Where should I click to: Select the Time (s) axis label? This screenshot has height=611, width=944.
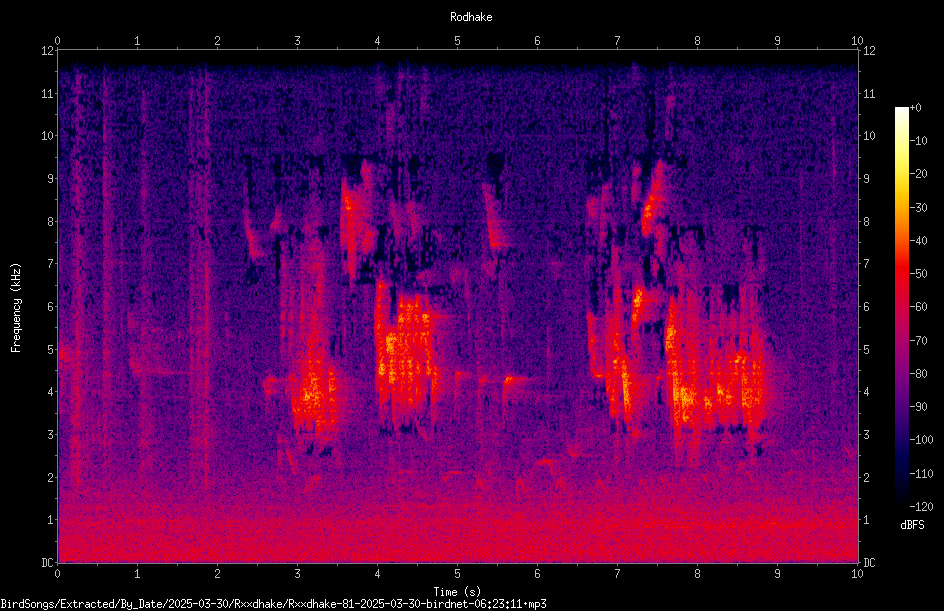coord(457,592)
